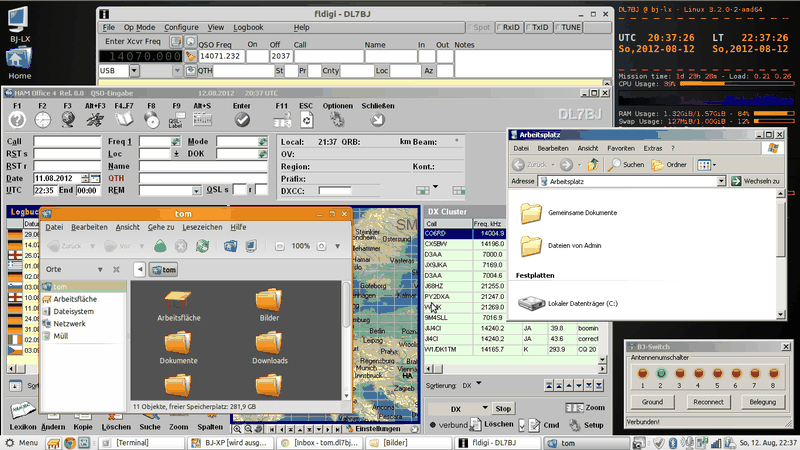Viewport: 800px width, 450px height.
Task: Click the Reconnect button in BJ-Switch
Action: pyautogui.click(x=708, y=402)
